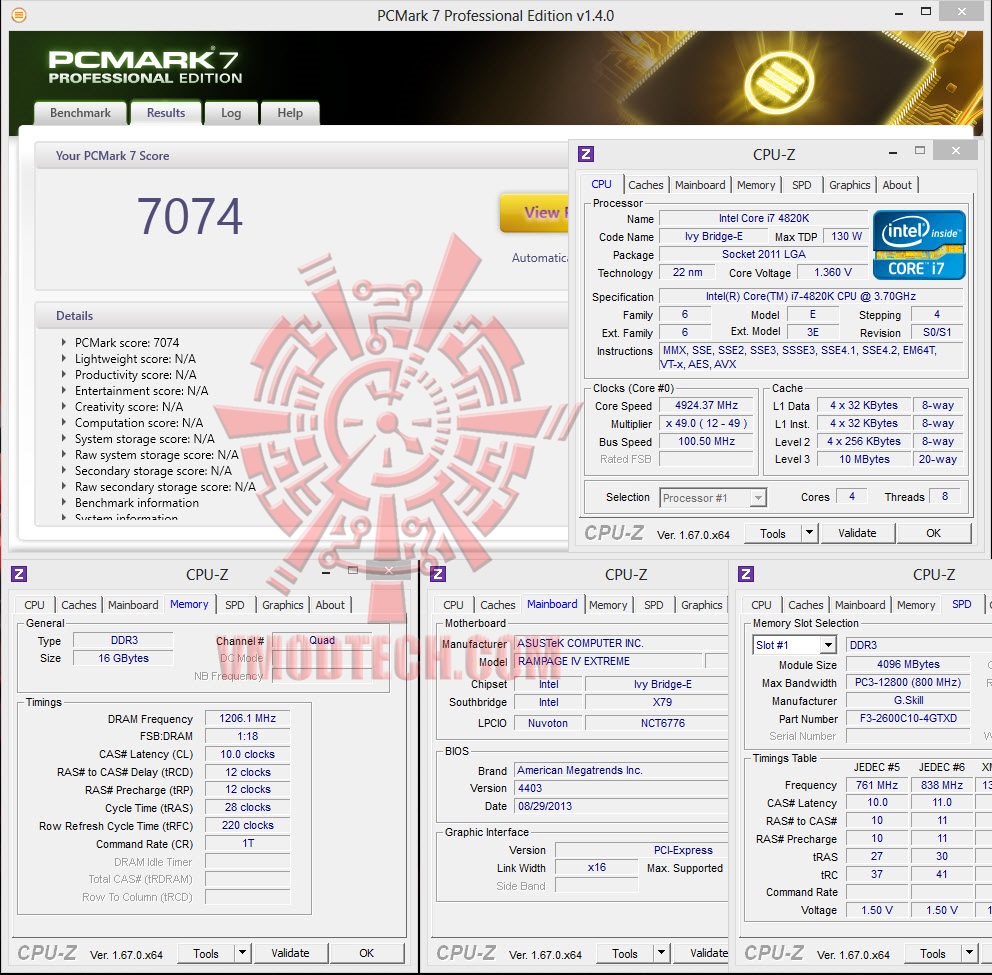Viewport: 992px width, 975px height.
Task: Expand the Lightweight score detail row
Action: coord(63,358)
